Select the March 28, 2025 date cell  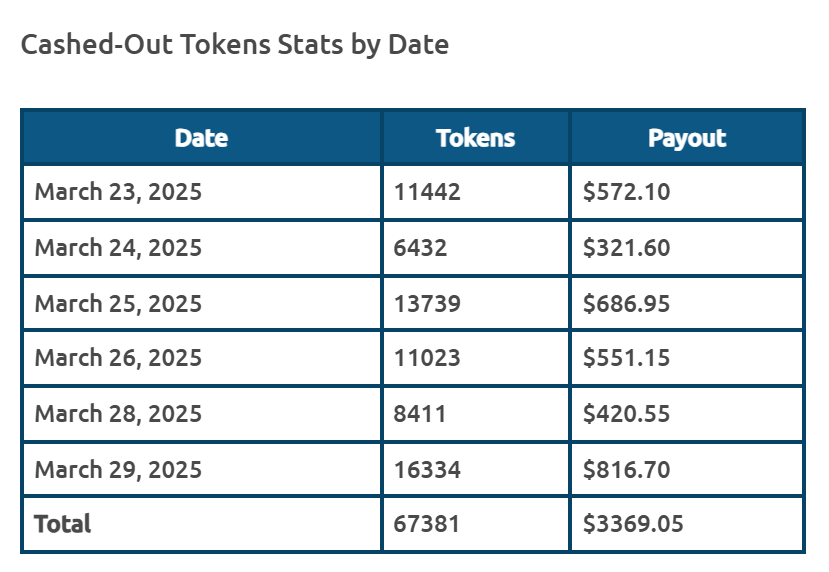[201, 414]
